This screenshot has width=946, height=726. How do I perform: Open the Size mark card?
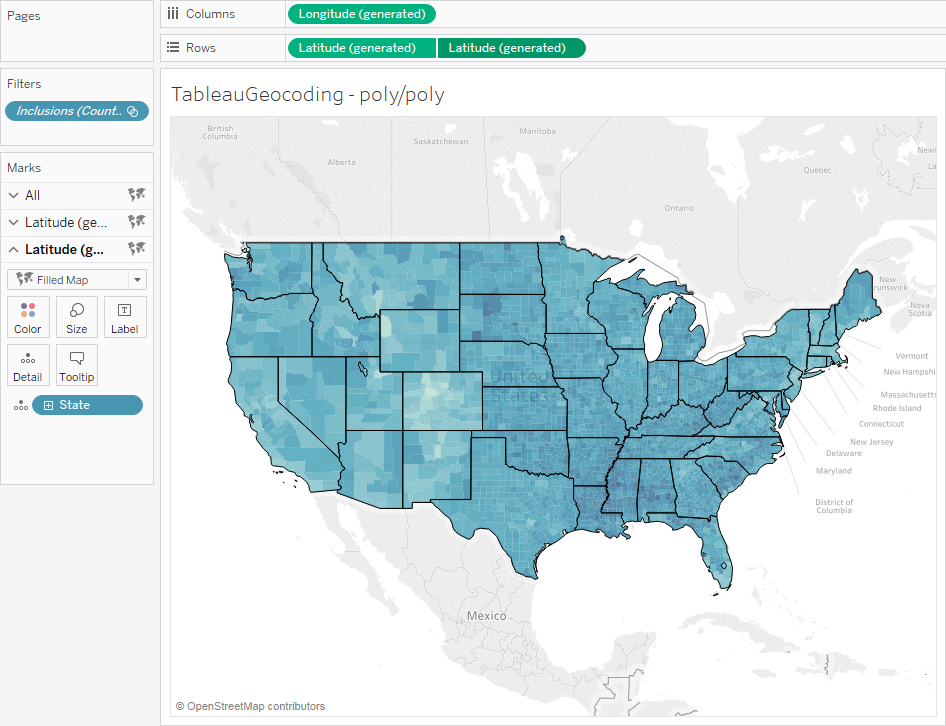(77, 316)
